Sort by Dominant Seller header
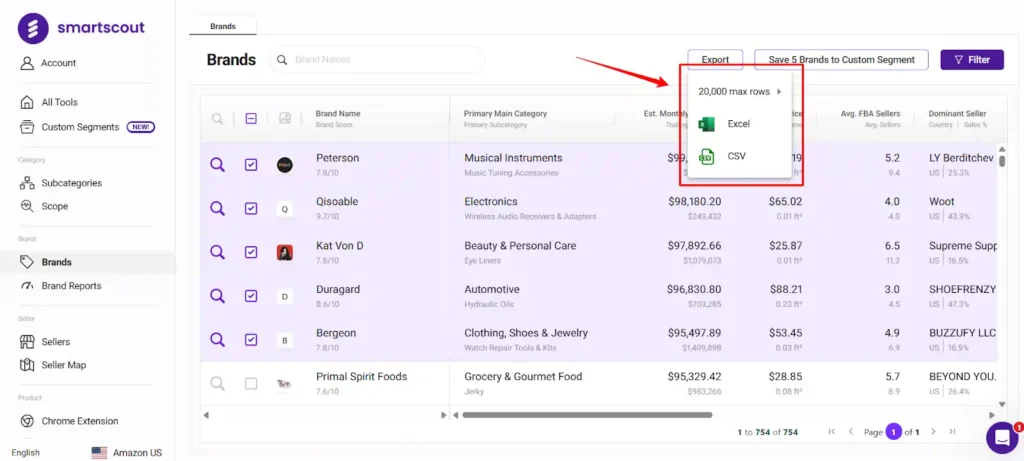 (957, 114)
